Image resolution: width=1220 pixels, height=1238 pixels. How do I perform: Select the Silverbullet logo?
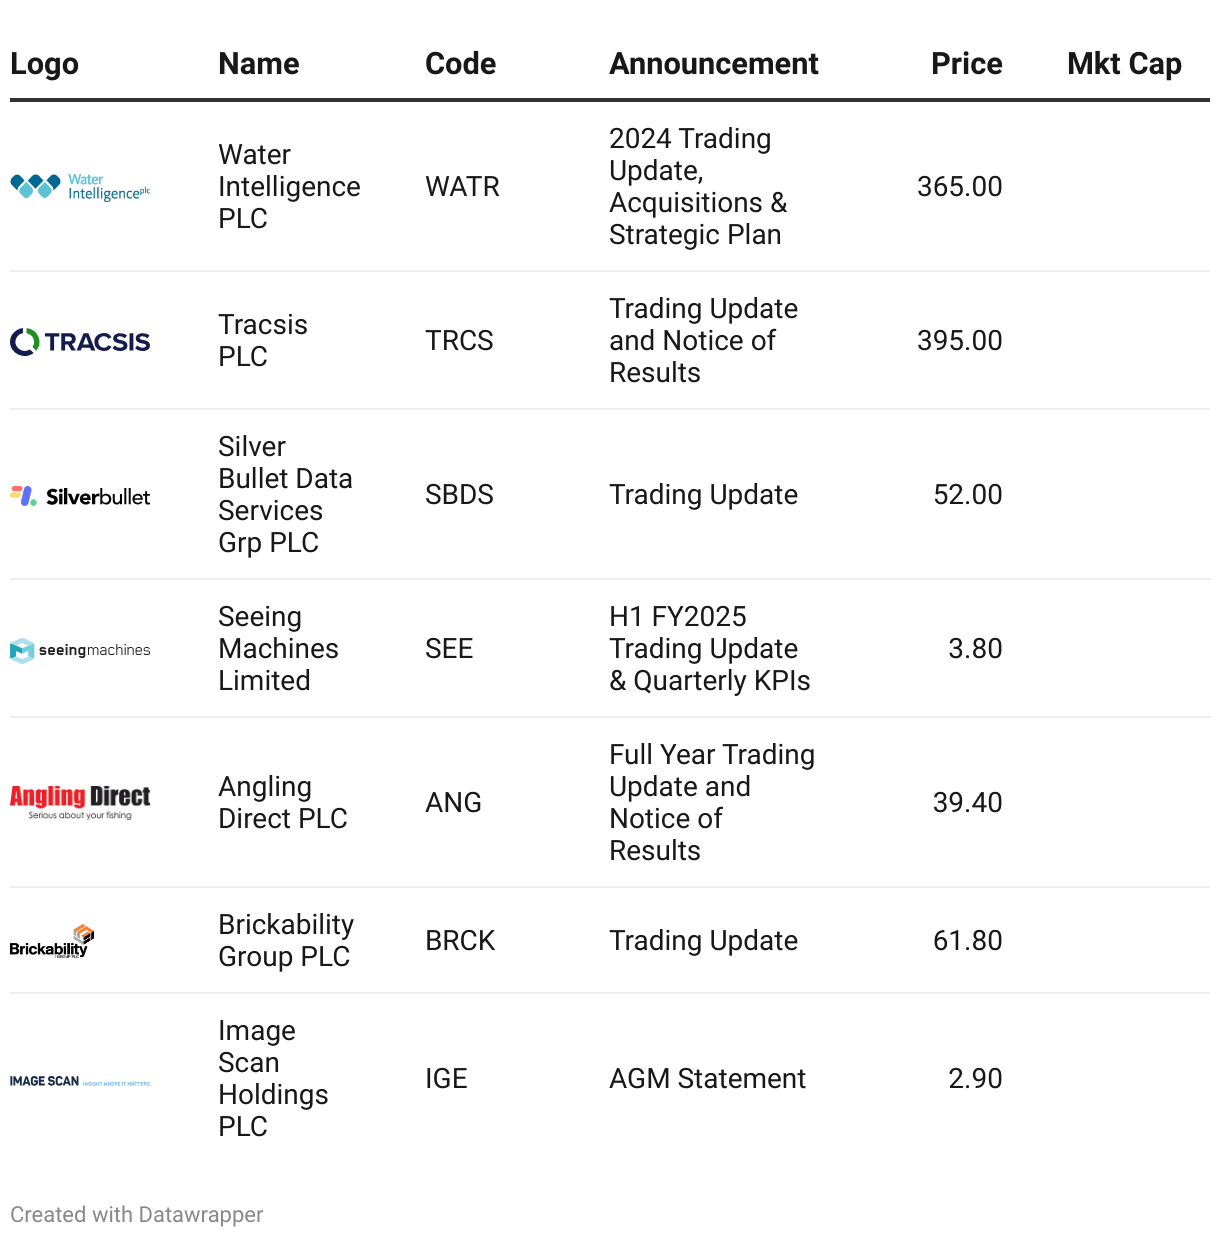80,495
